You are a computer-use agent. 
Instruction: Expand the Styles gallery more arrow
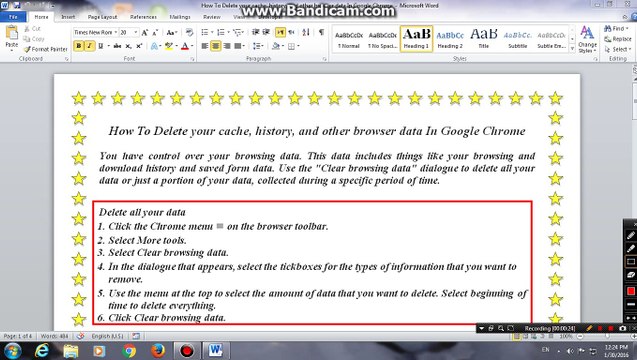572,49
